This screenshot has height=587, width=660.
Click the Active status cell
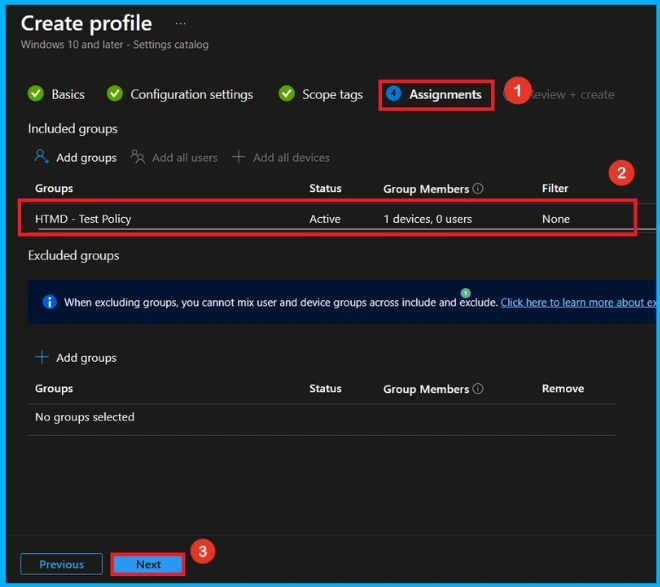click(x=325, y=219)
